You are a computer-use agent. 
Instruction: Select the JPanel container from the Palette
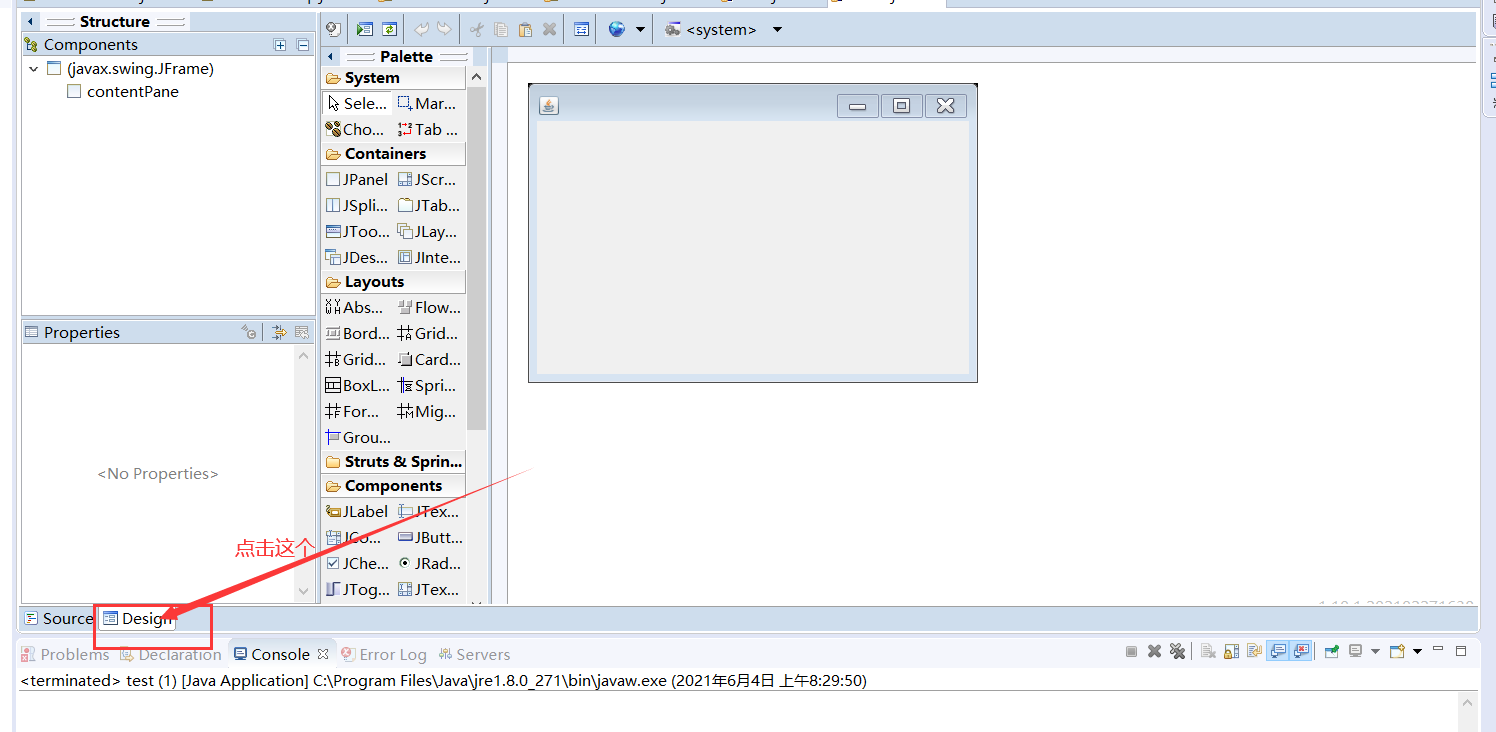(356, 179)
